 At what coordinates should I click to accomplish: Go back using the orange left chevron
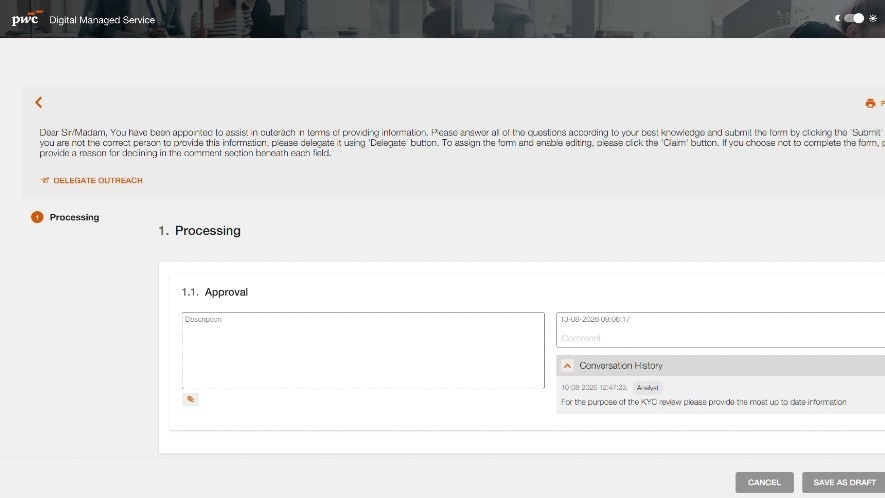coord(38,102)
